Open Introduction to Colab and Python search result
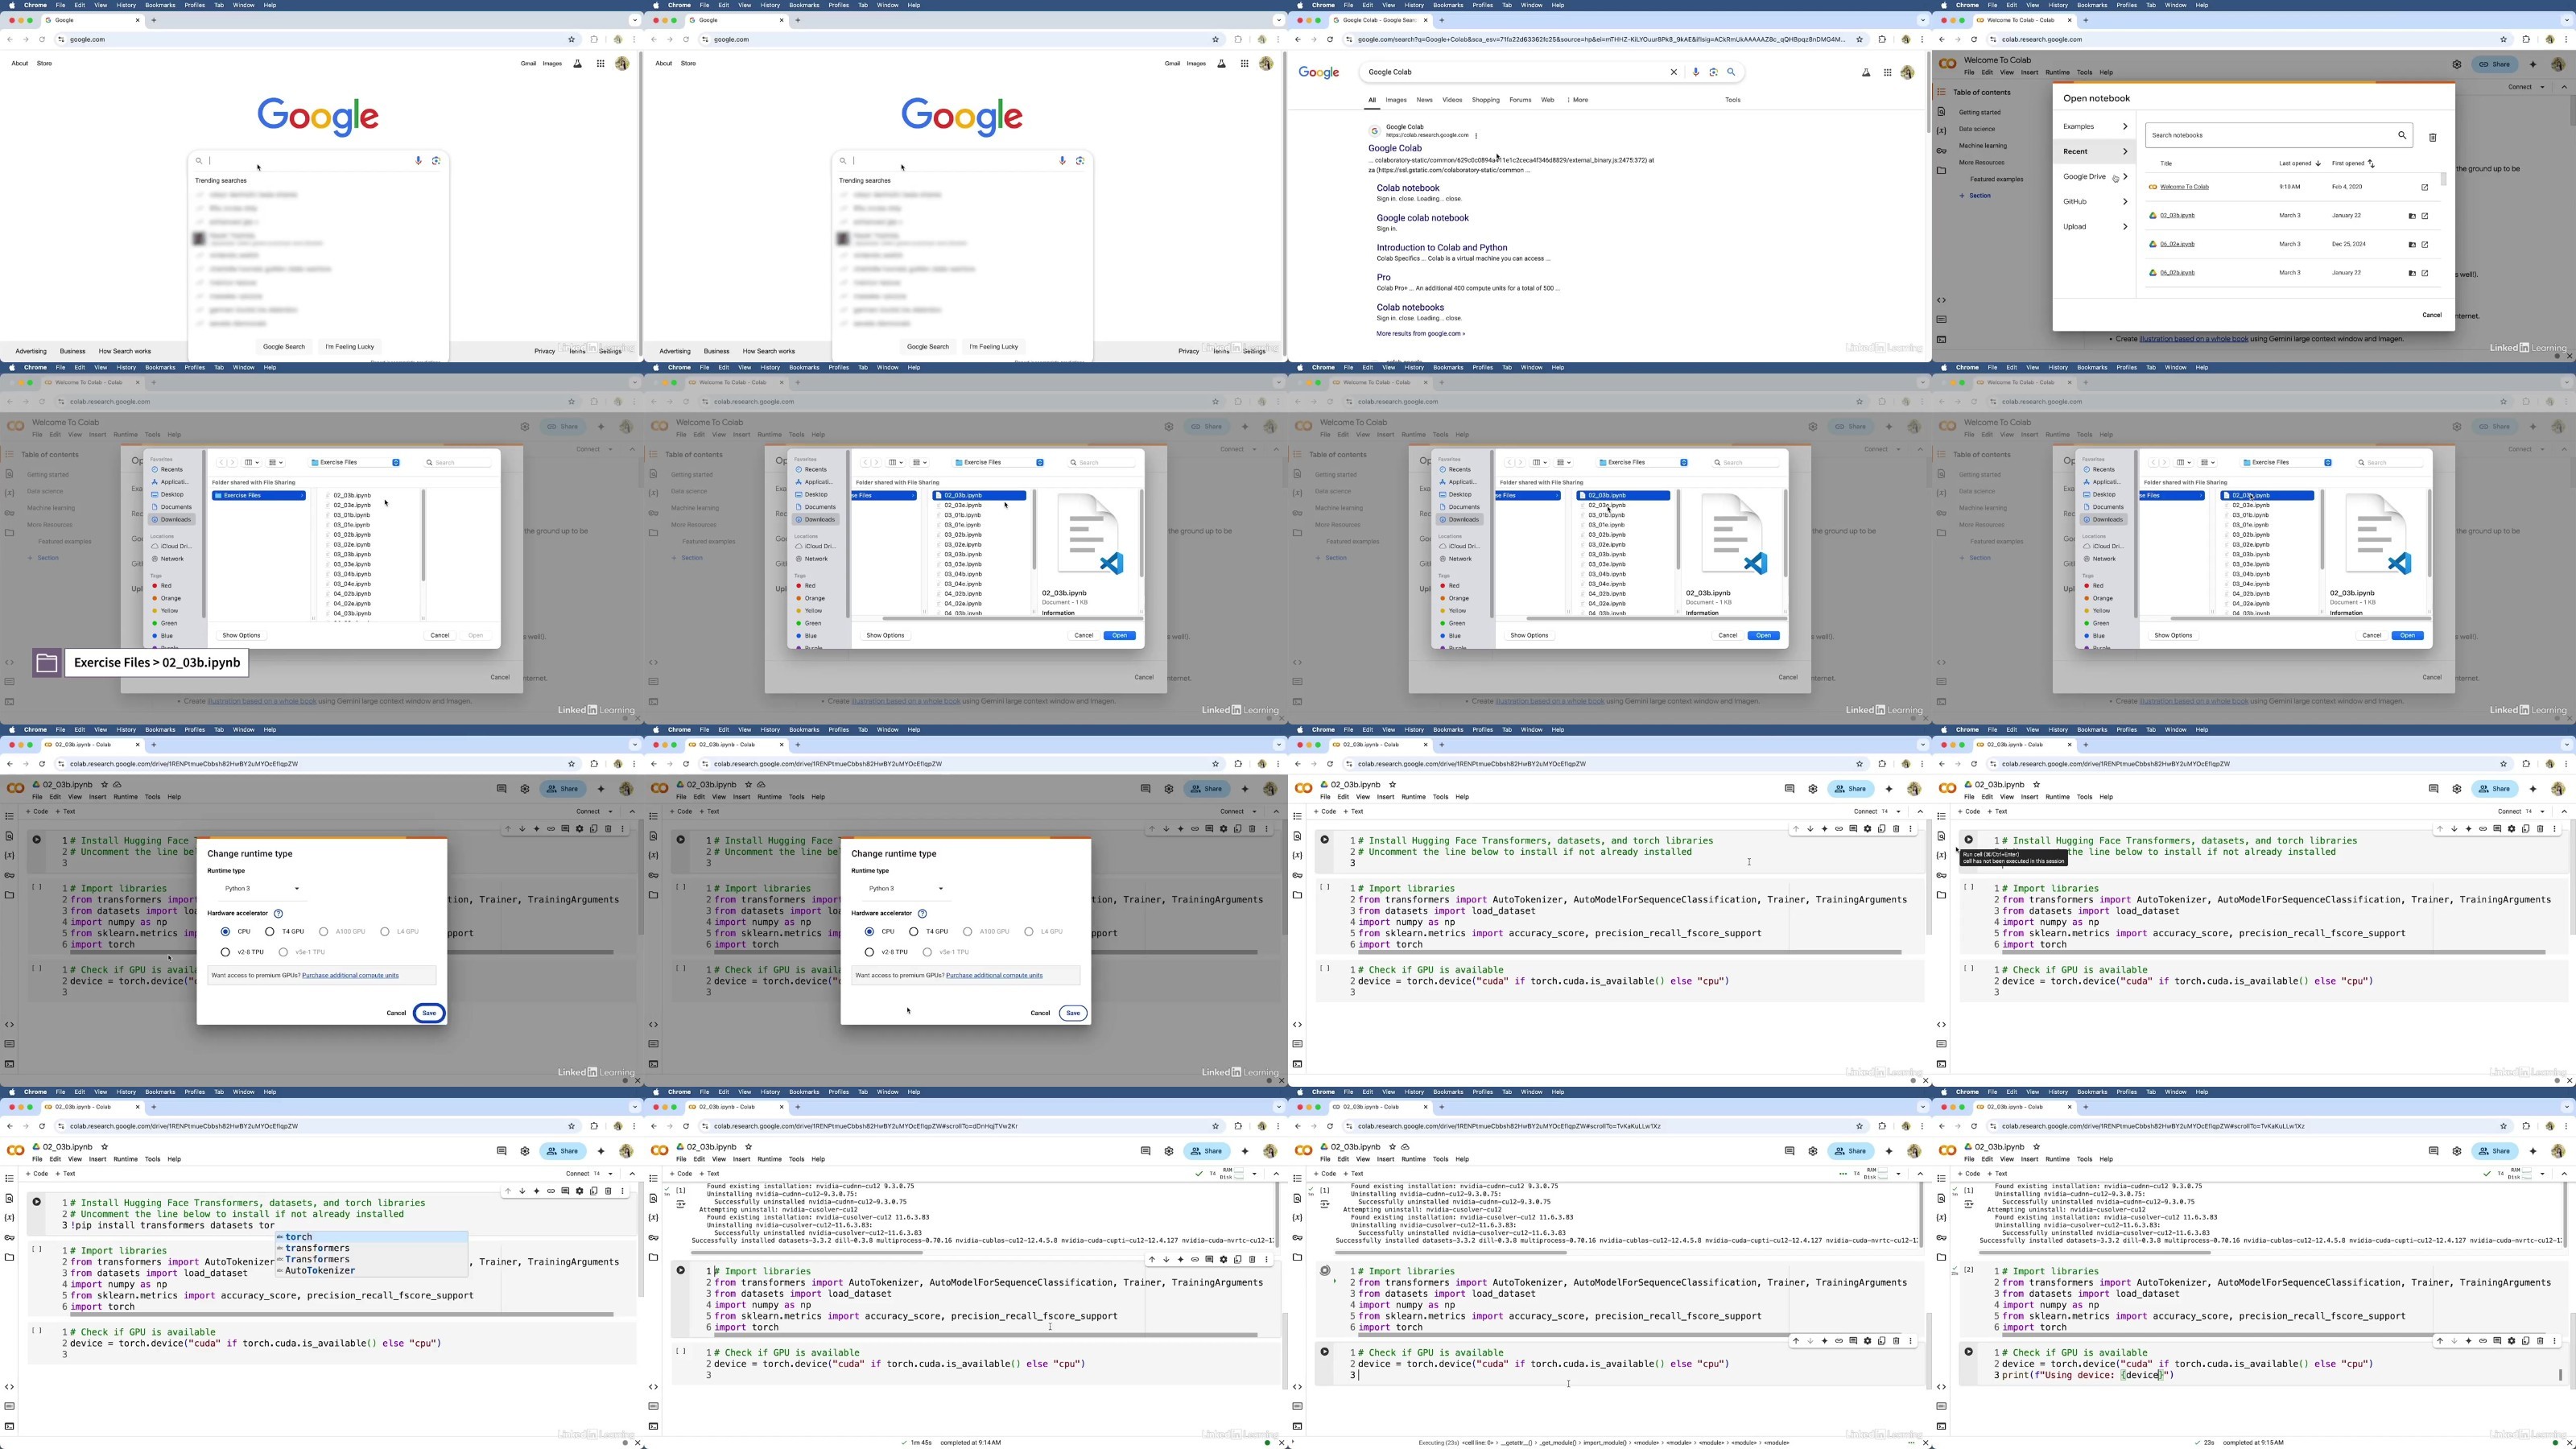The height and width of the screenshot is (1449, 2576). pos(1441,248)
